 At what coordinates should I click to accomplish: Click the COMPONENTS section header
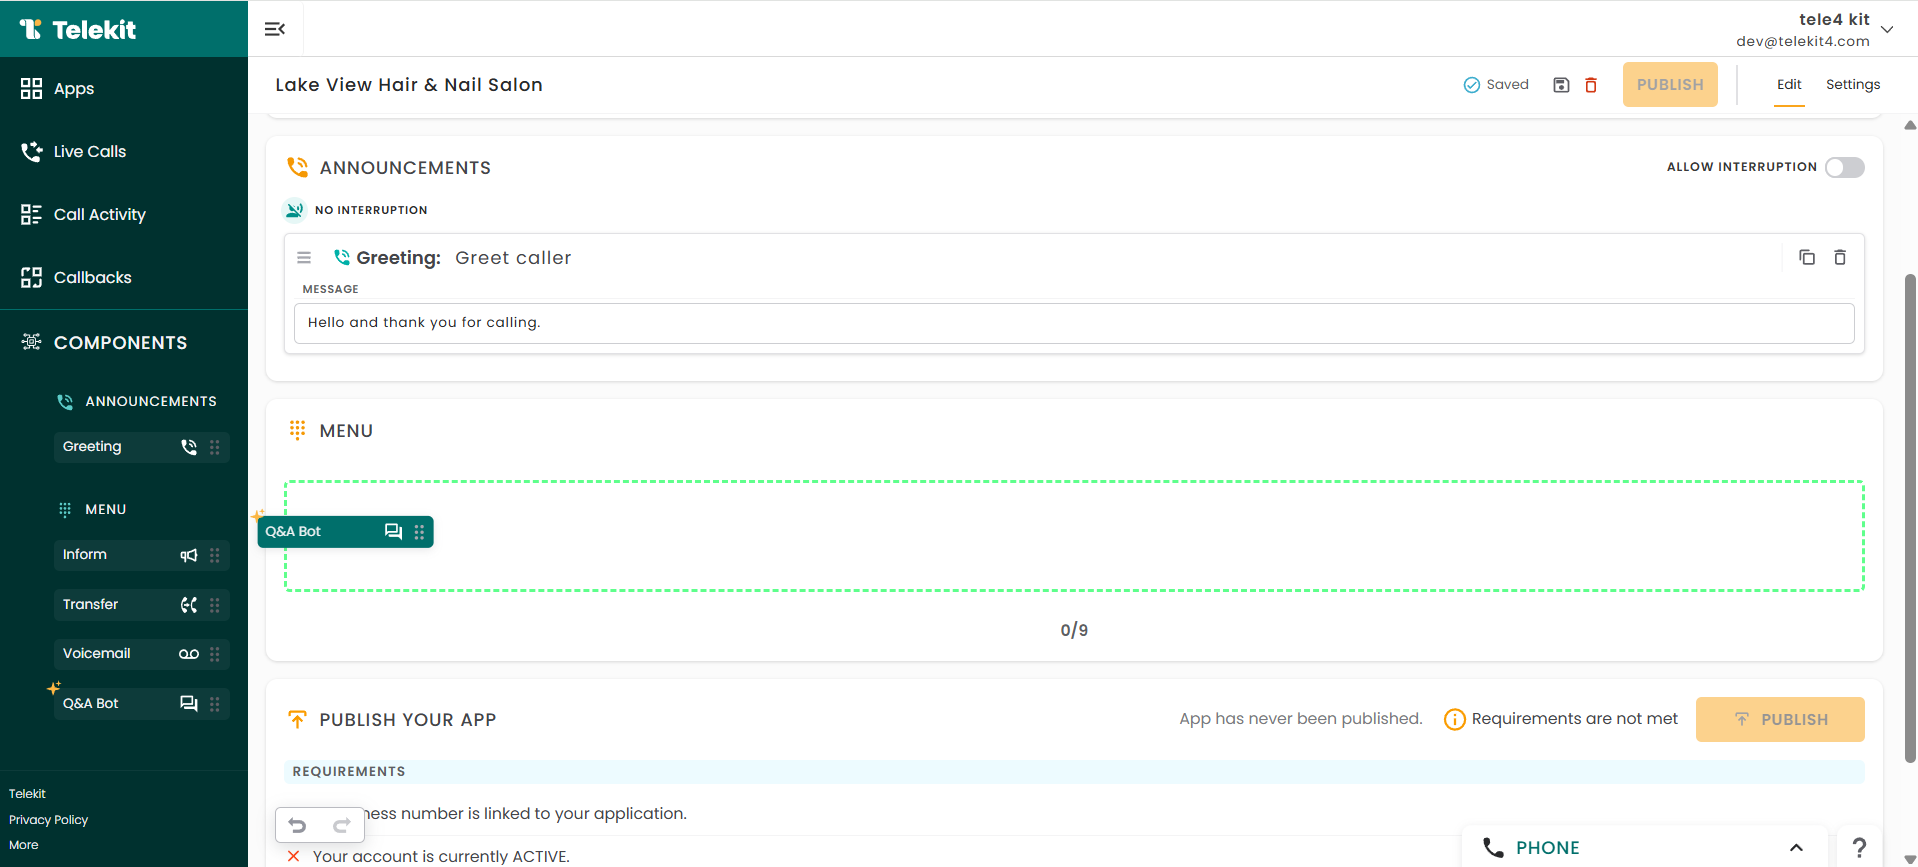tap(105, 342)
